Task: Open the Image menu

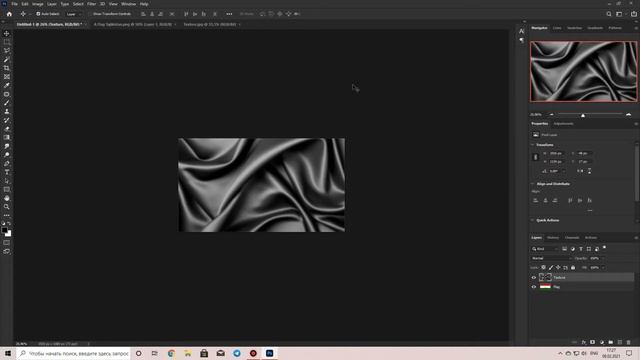Action: click(x=38, y=4)
